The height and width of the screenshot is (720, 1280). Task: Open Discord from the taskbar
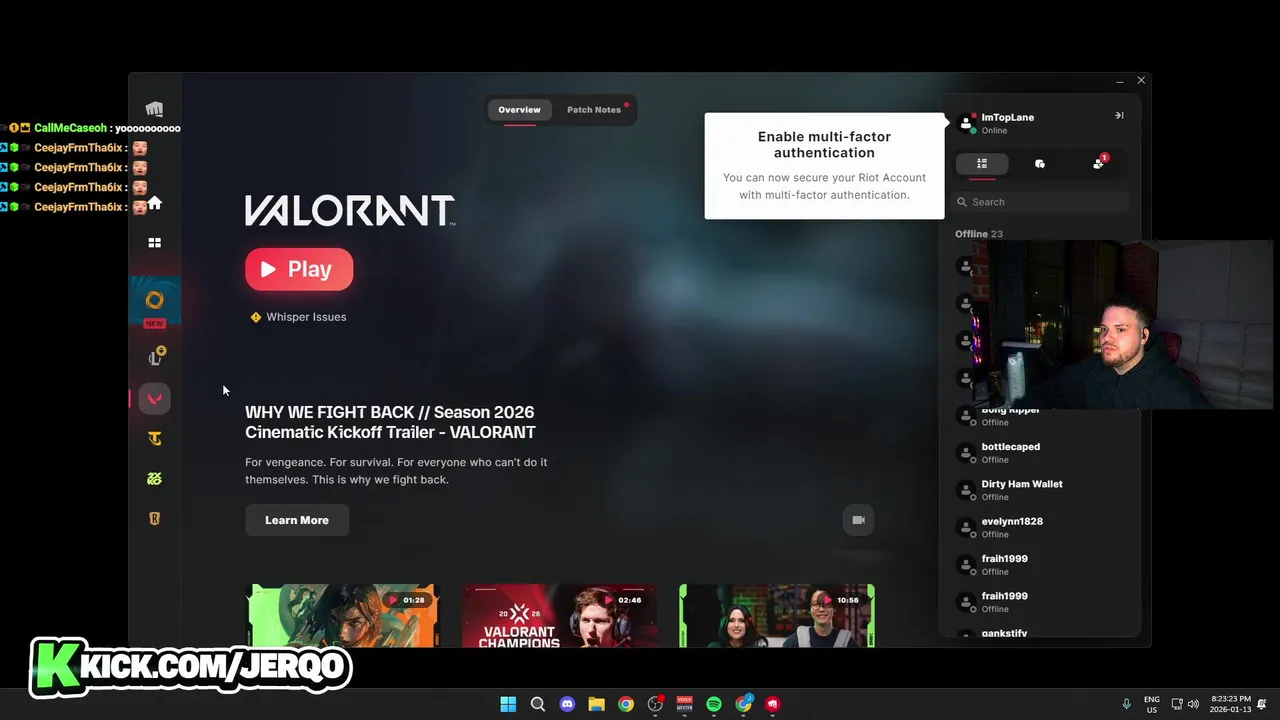567,704
